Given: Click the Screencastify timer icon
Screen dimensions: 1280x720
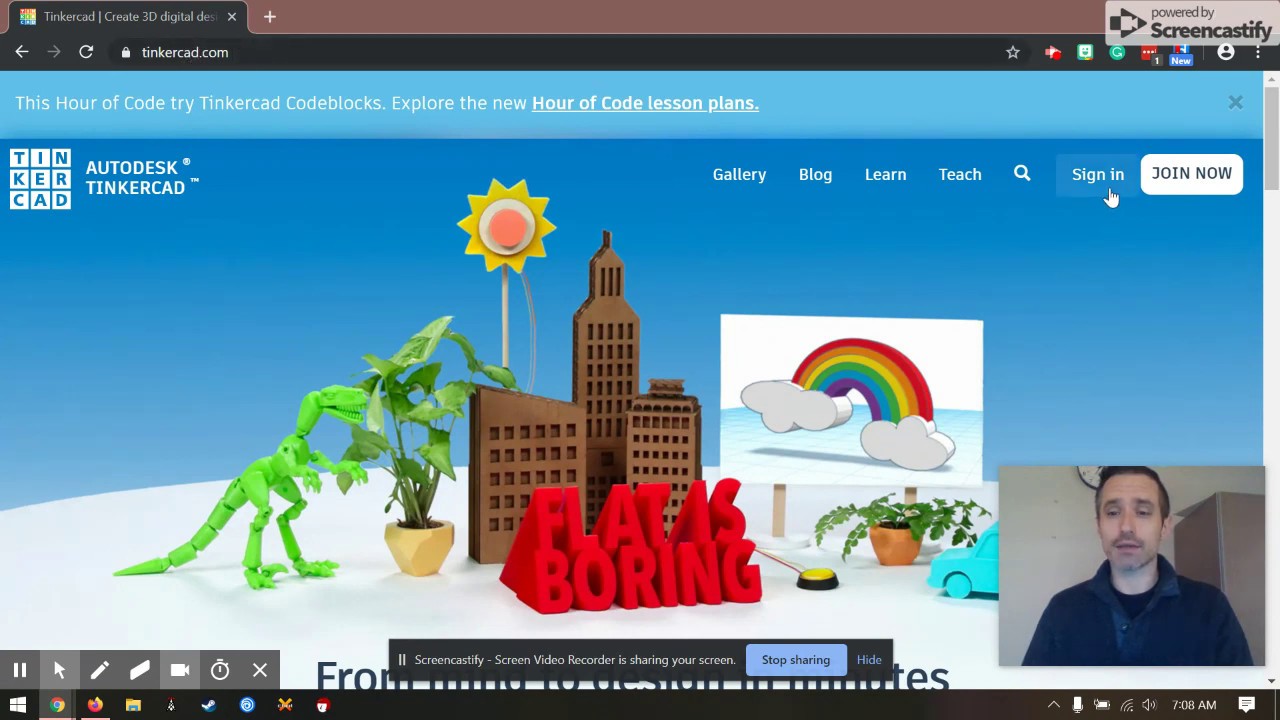Looking at the screenshot, I should pyautogui.click(x=220, y=670).
